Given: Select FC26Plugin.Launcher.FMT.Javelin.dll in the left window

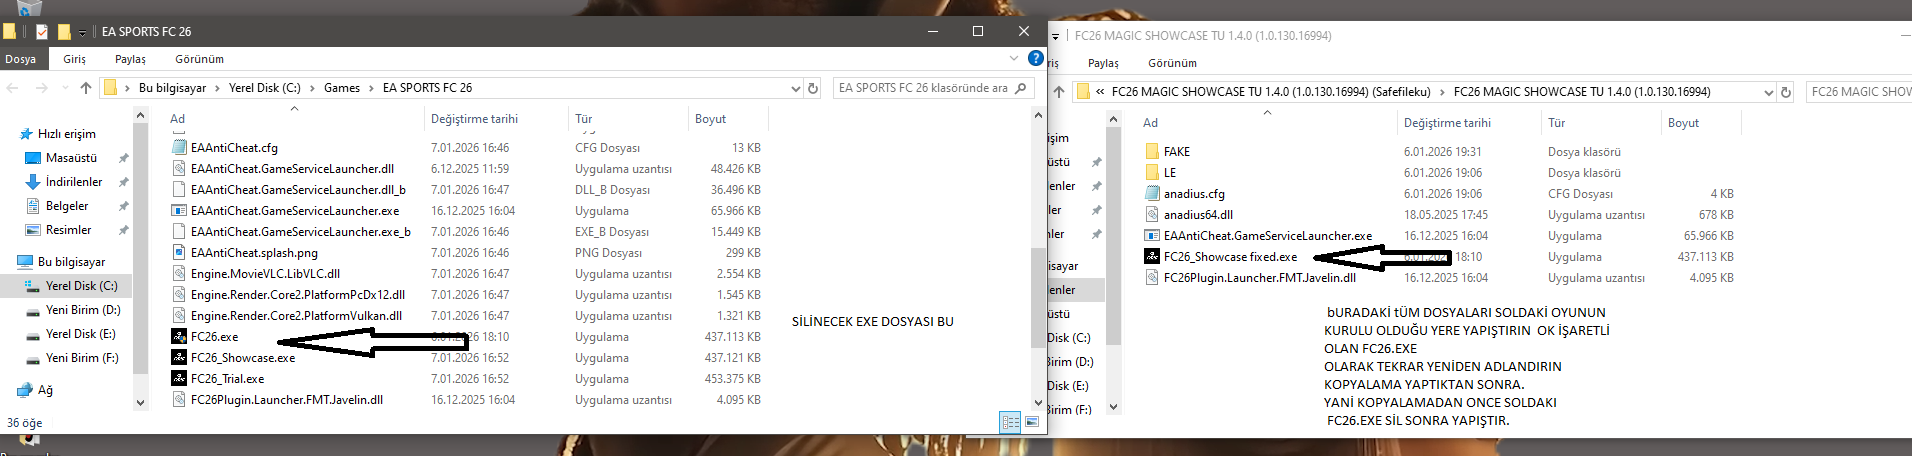Looking at the screenshot, I should pyautogui.click(x=287, y=400).
